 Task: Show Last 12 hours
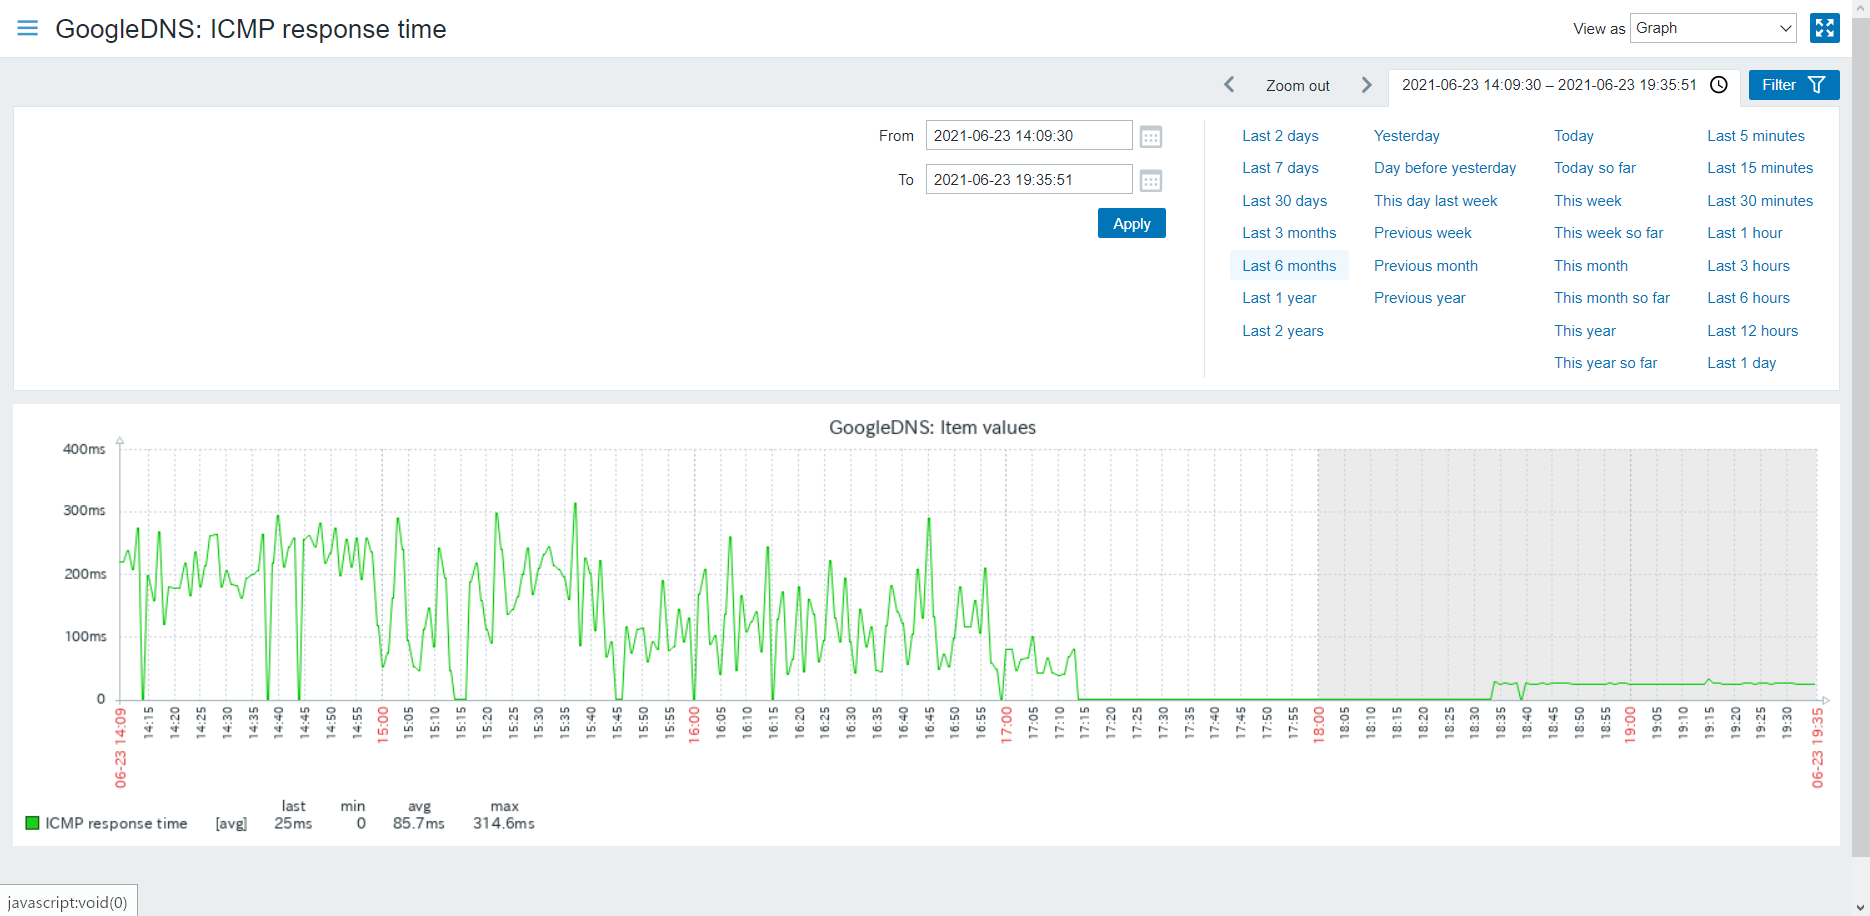pos(1753,331)
